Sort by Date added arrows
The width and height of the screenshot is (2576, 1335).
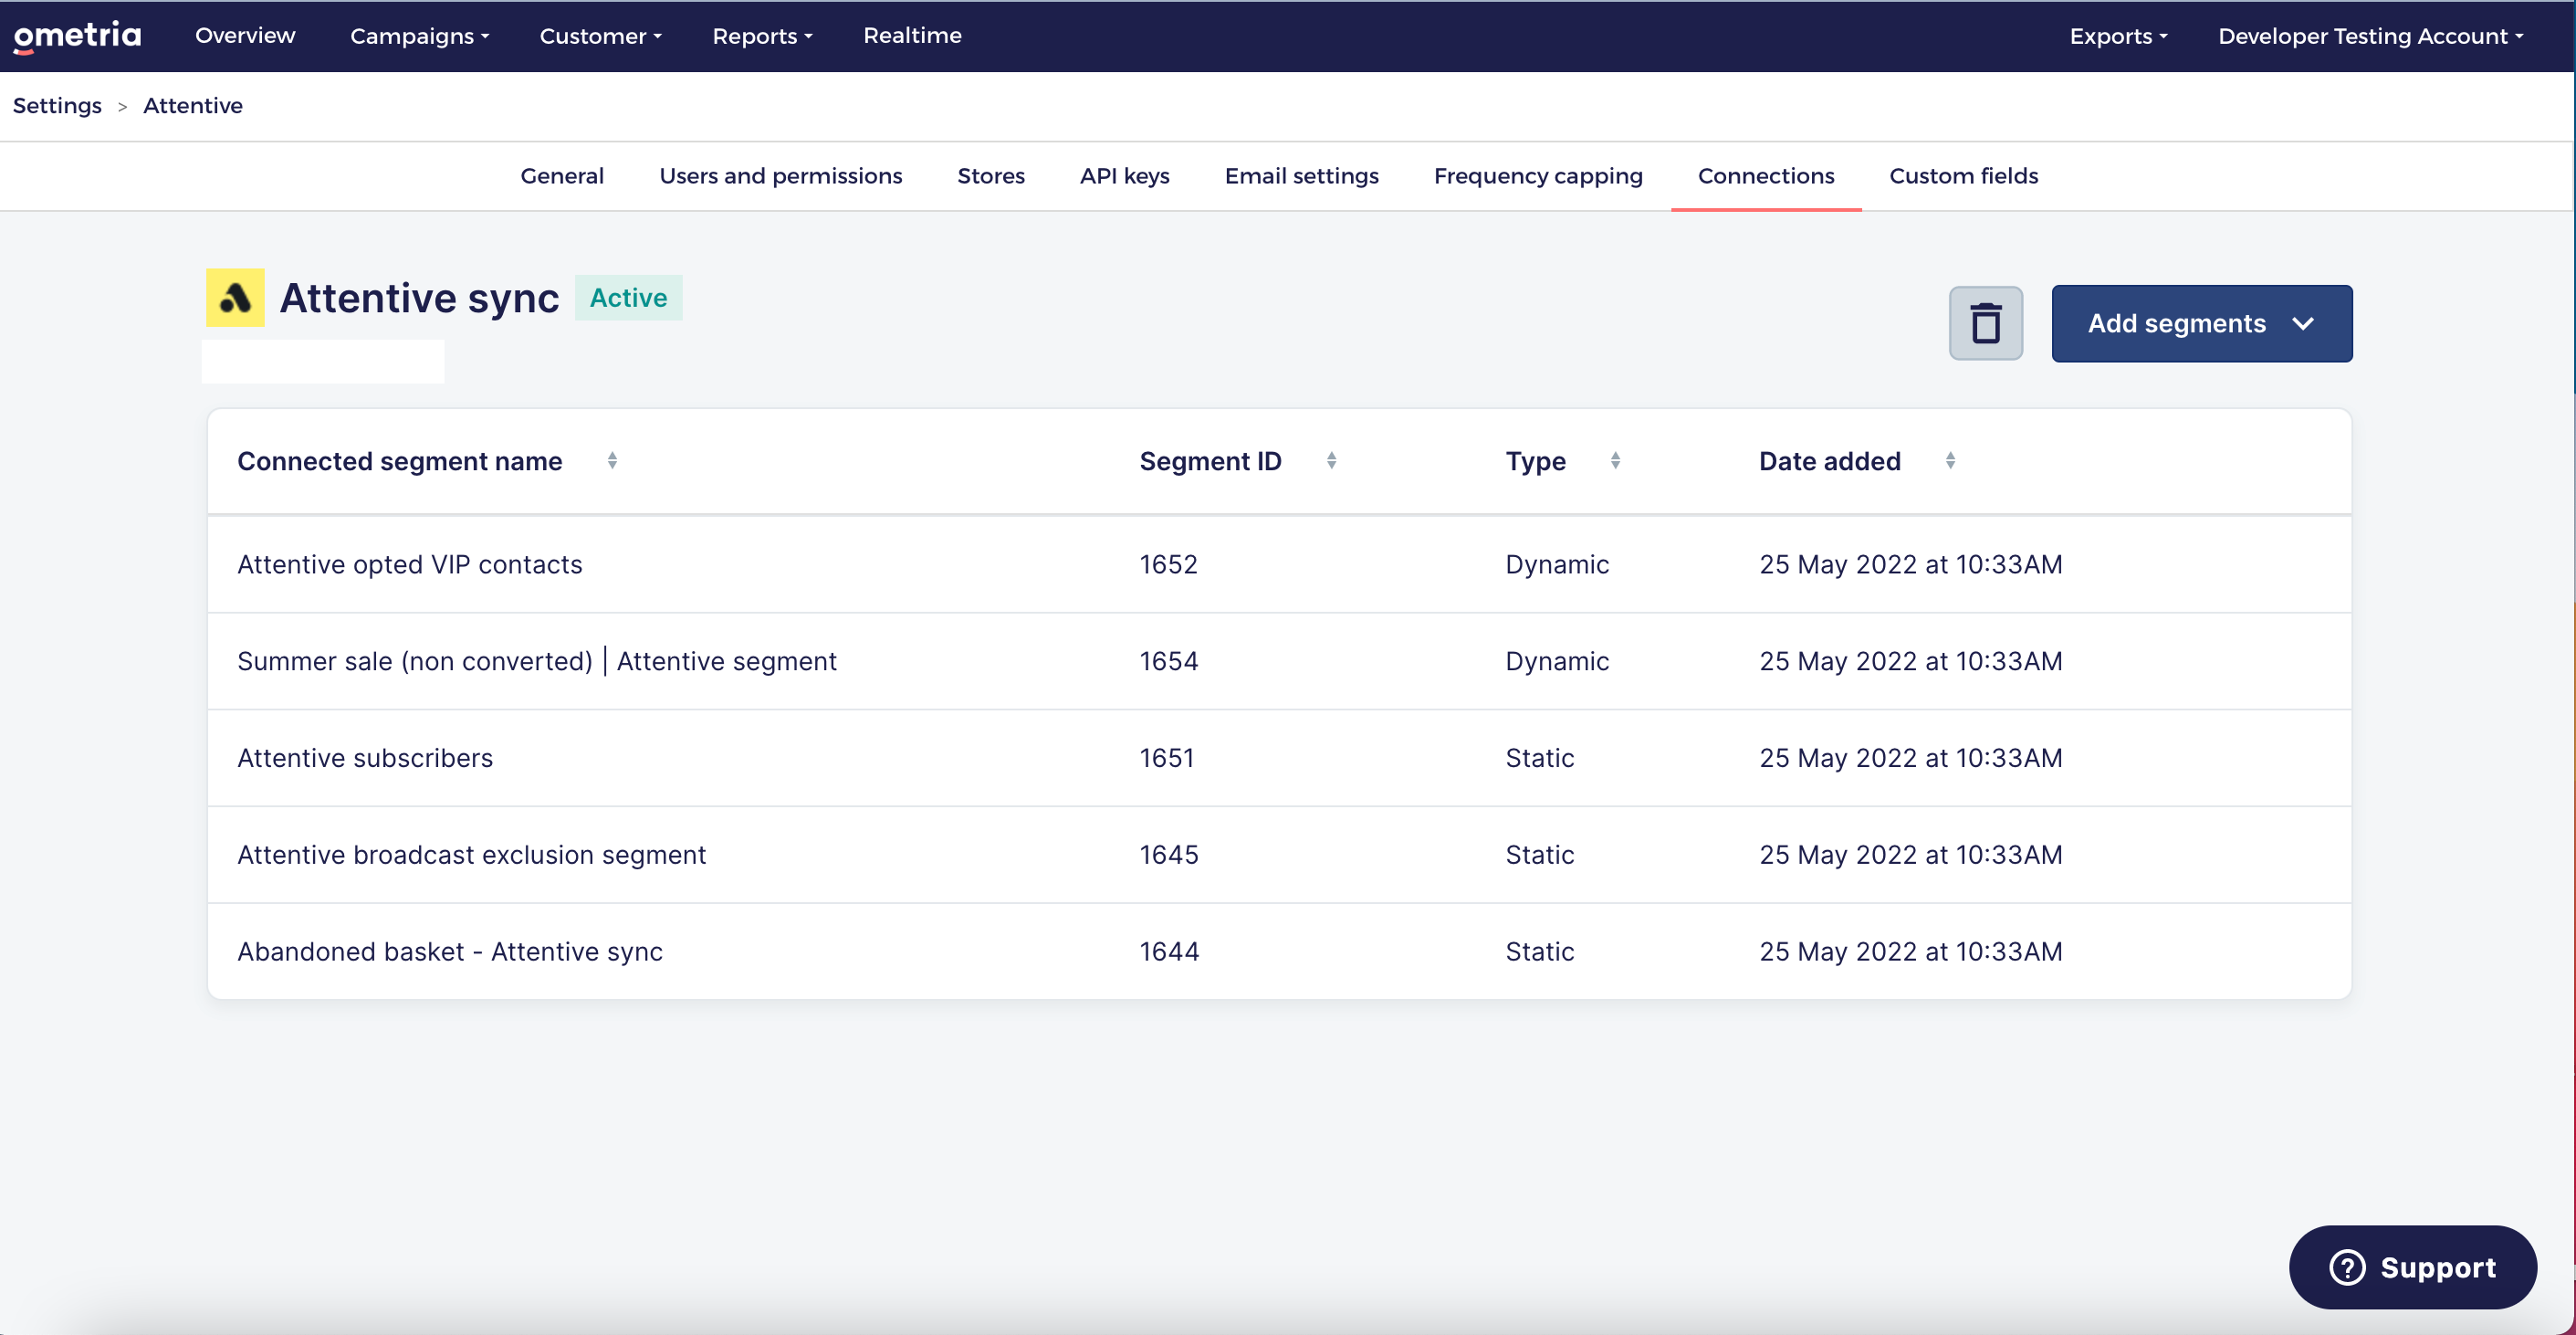(x=1950, y=460)
